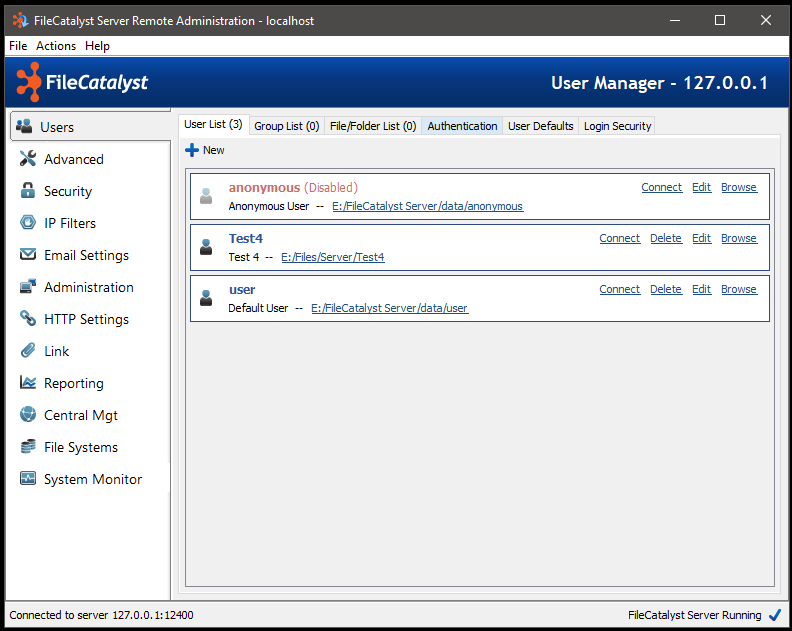Select the System Monitor icon
Image resolution: width=792 pixels, height=631 pixels.
(x=27, y=479)
